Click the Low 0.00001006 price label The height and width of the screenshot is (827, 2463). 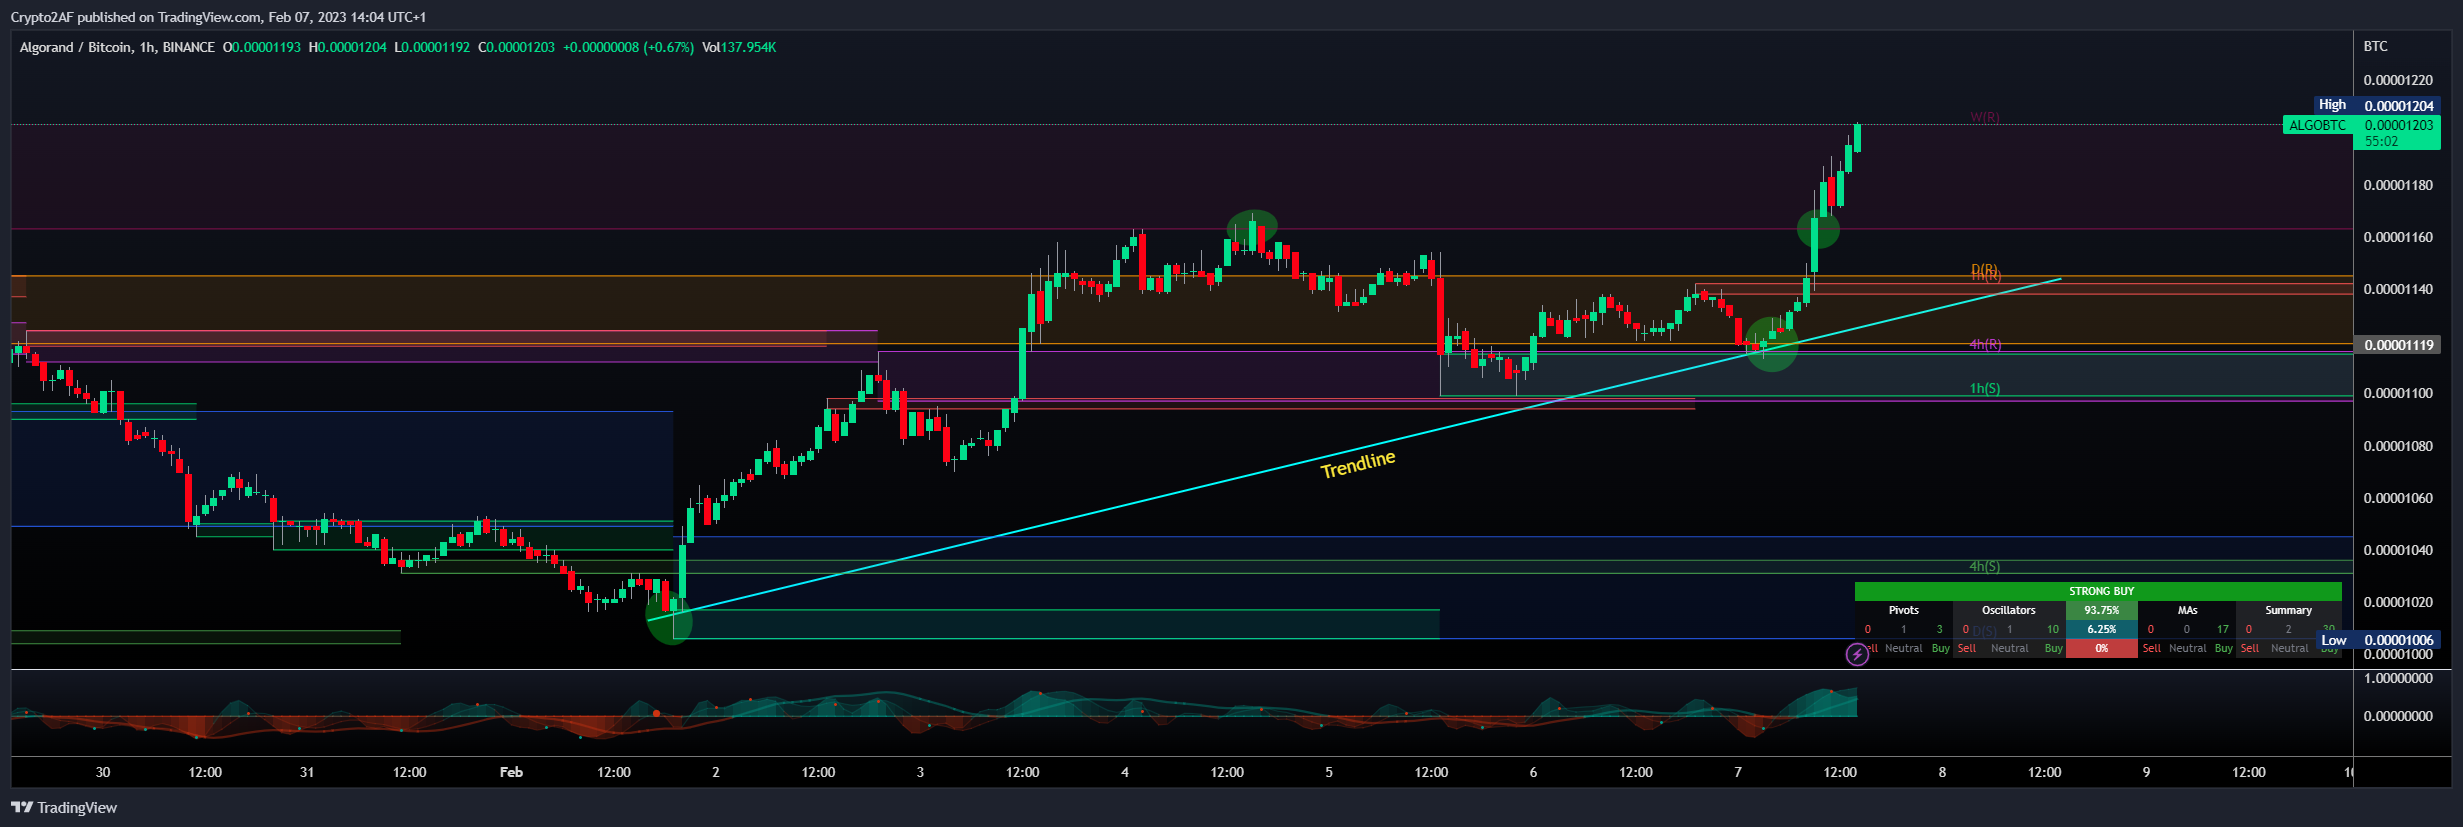2378,640
